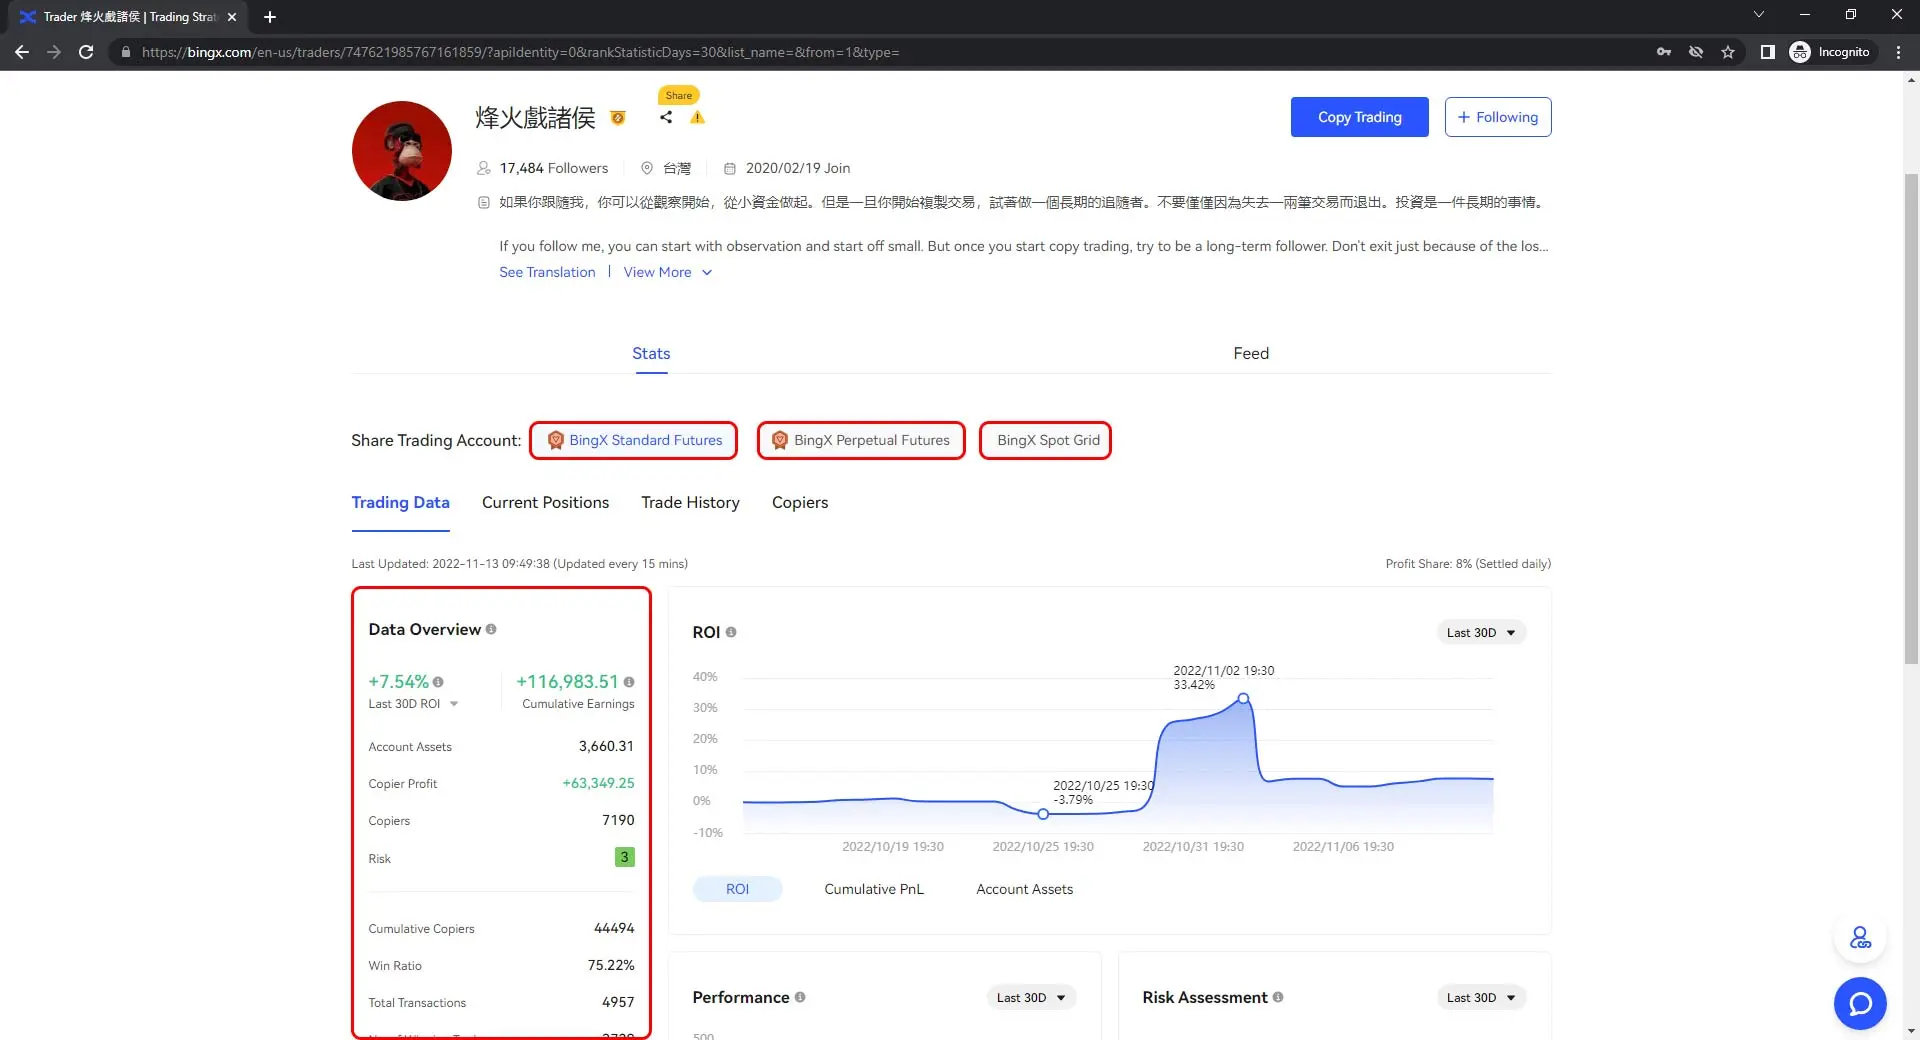The height and width of the screenshot is (1040, 1920).
Task: Click the followers person icon
Action: pyautogui.click(x=484, y=168)
